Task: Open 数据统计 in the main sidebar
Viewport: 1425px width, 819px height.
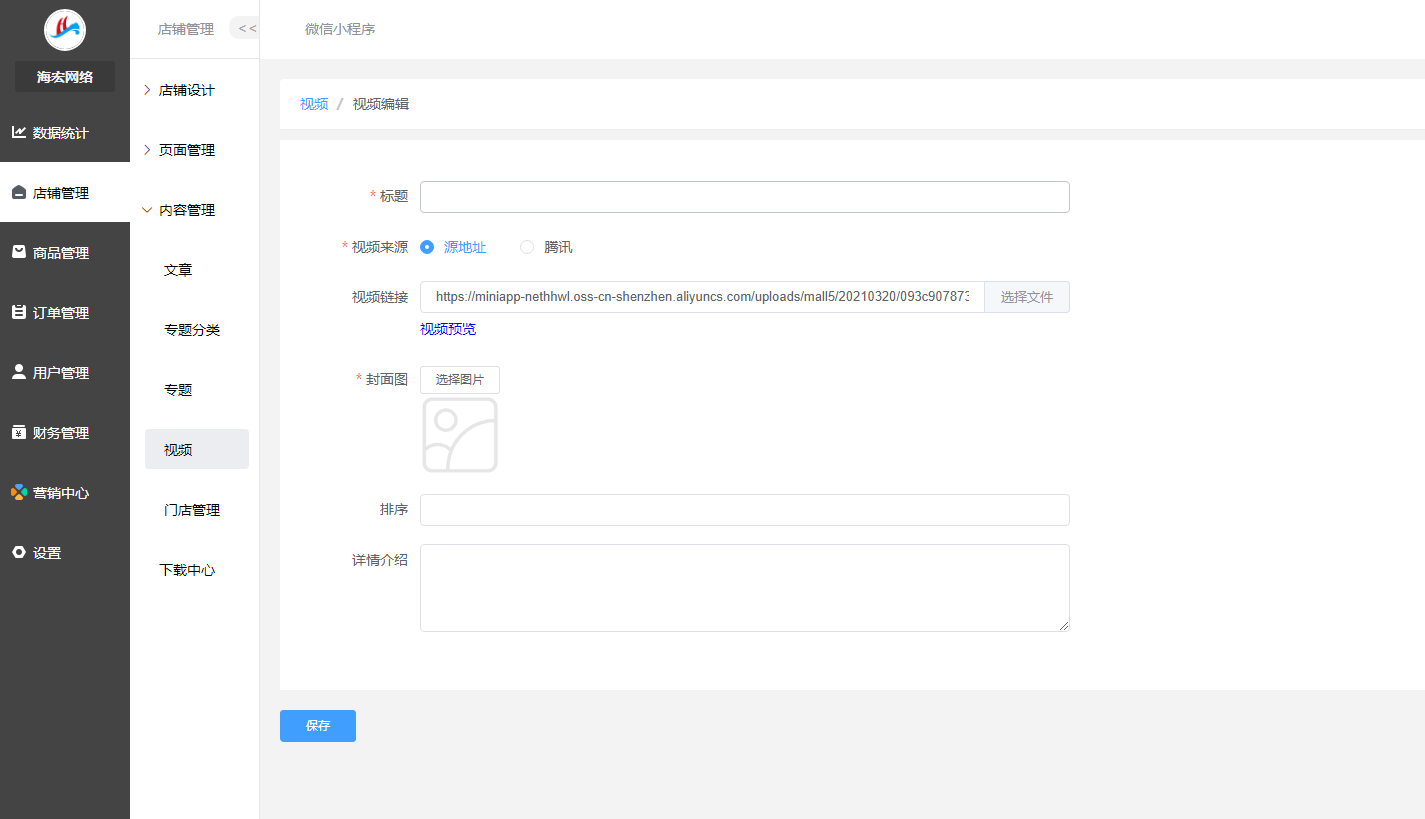Action: pos(65,132)
